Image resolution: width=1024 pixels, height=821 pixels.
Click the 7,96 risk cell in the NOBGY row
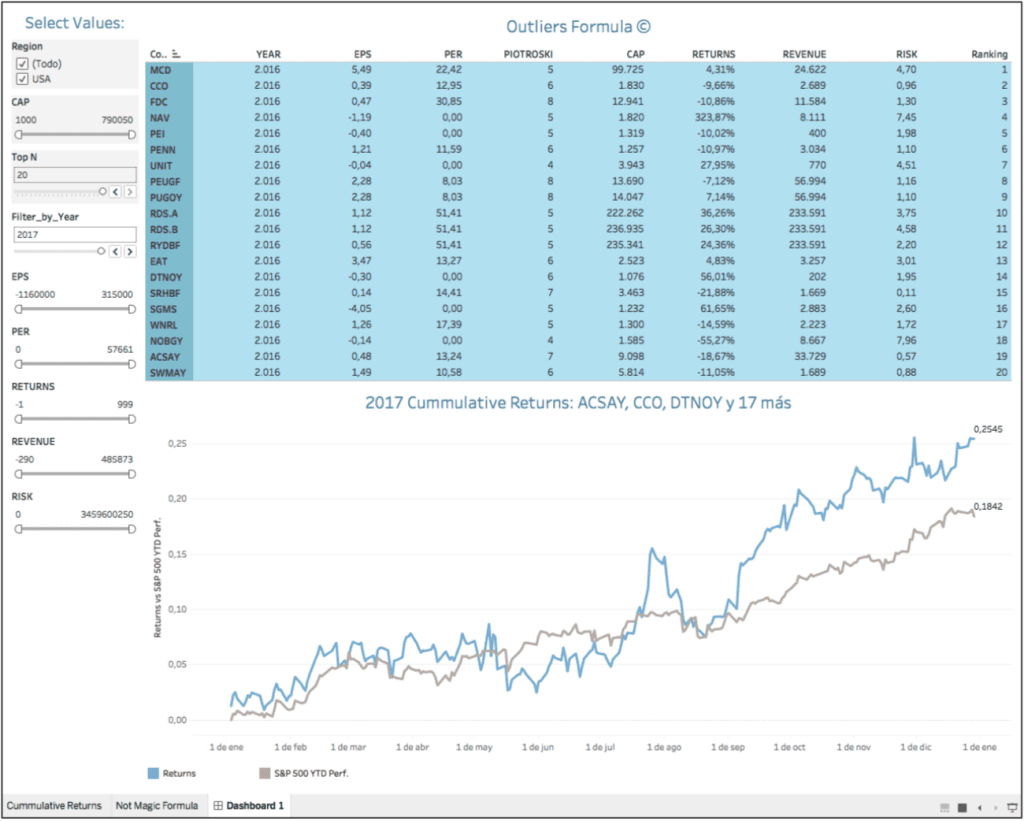pyautogui.click(x=906, y=340)
